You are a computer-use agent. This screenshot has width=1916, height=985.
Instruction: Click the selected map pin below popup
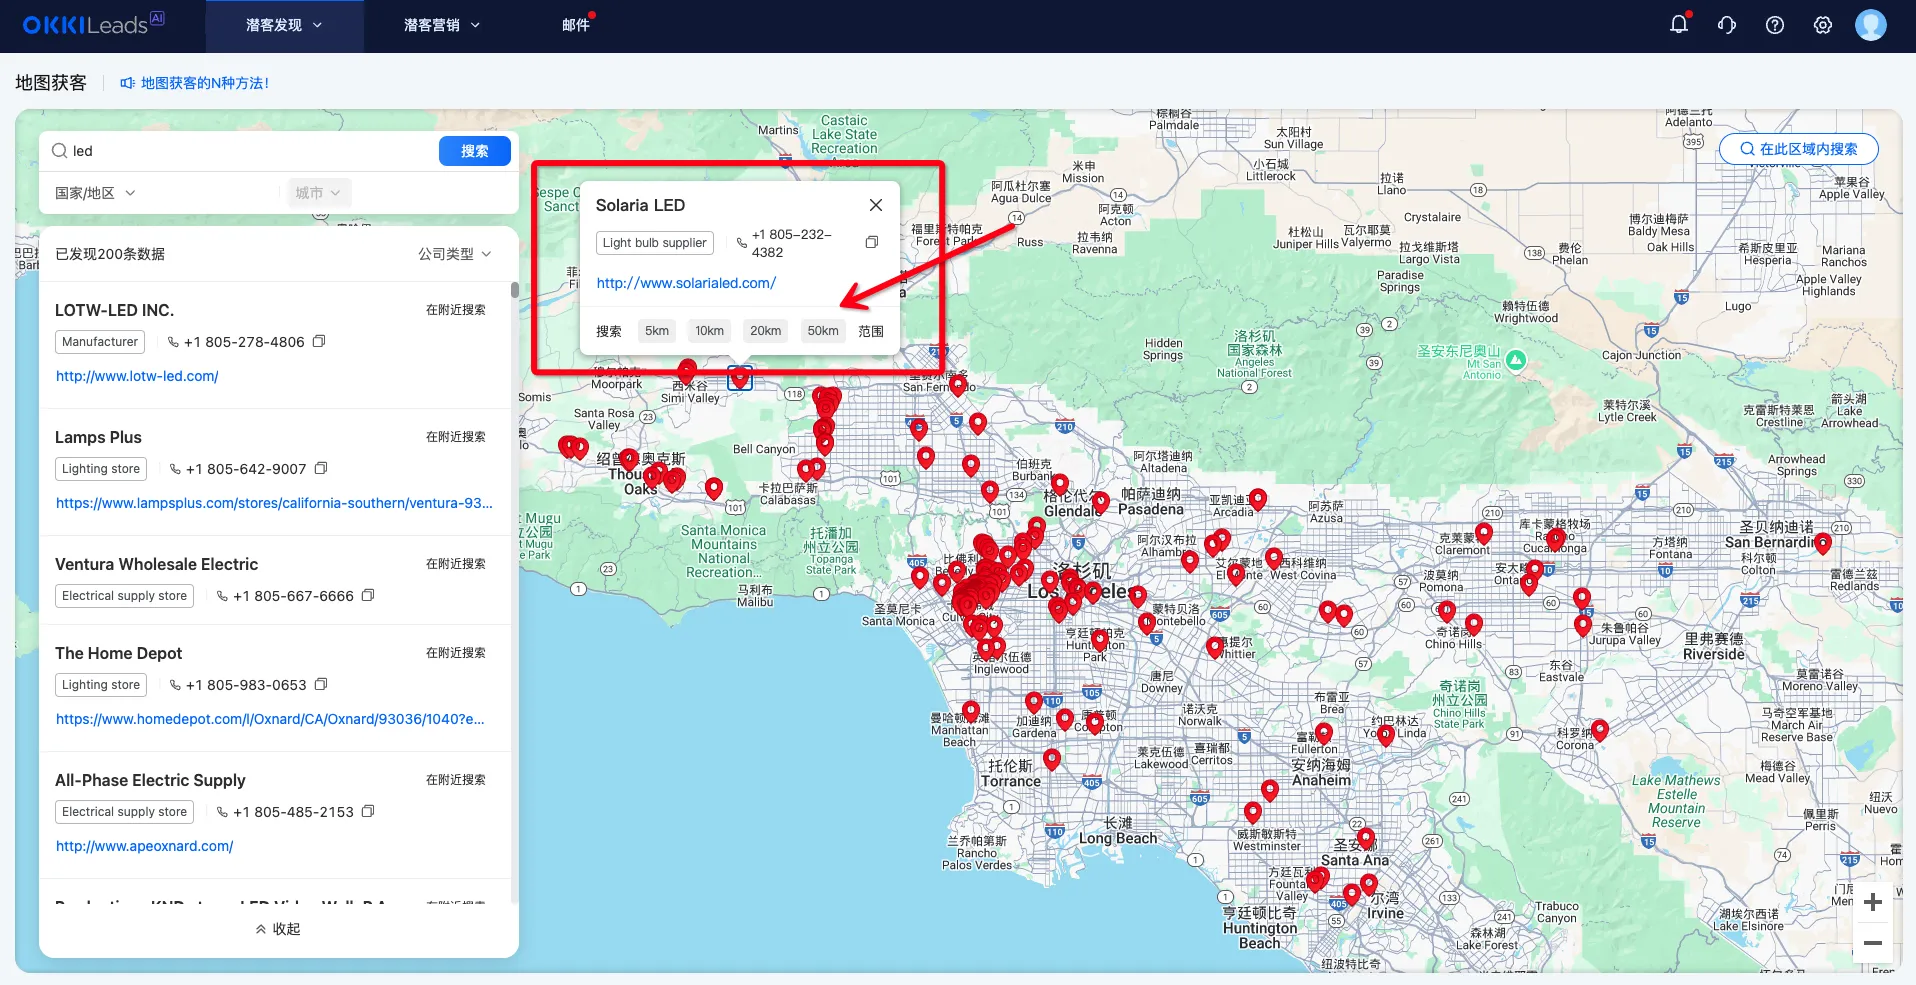740,377
